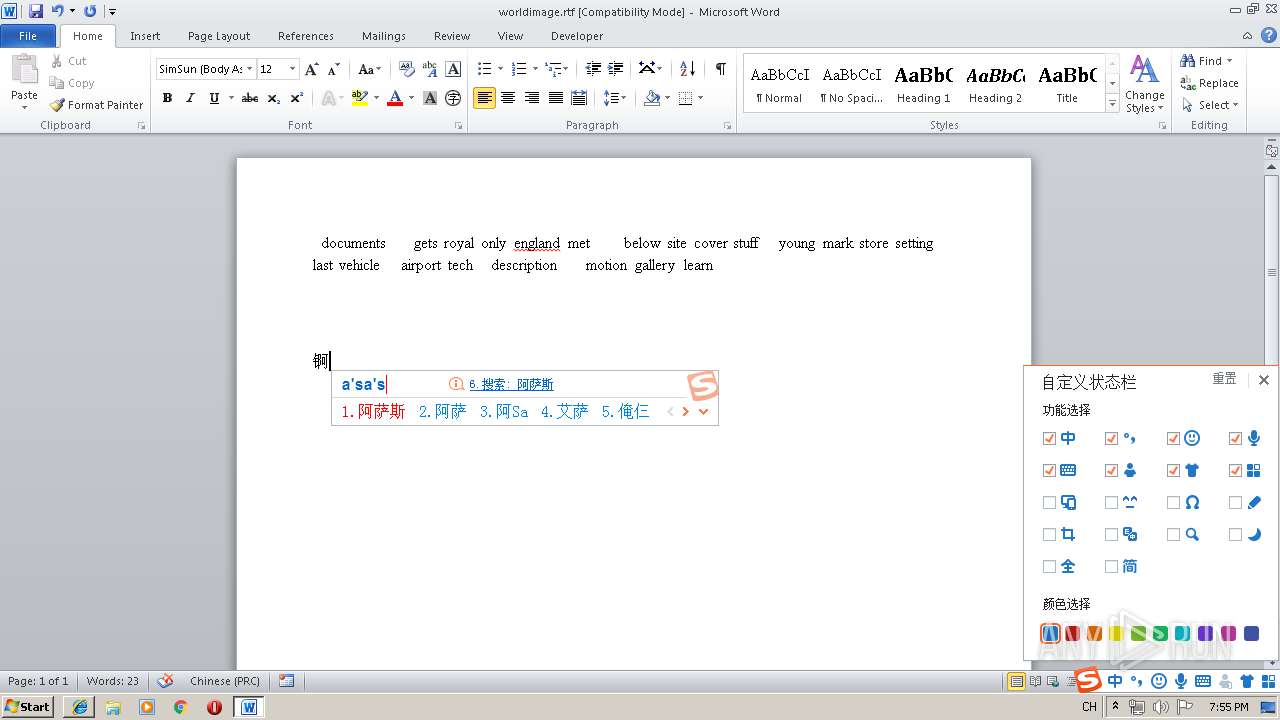Viewport: 1280px width, 720px height.
Task: Open the Phonetic Guide tool
Action: coord(430,69)
